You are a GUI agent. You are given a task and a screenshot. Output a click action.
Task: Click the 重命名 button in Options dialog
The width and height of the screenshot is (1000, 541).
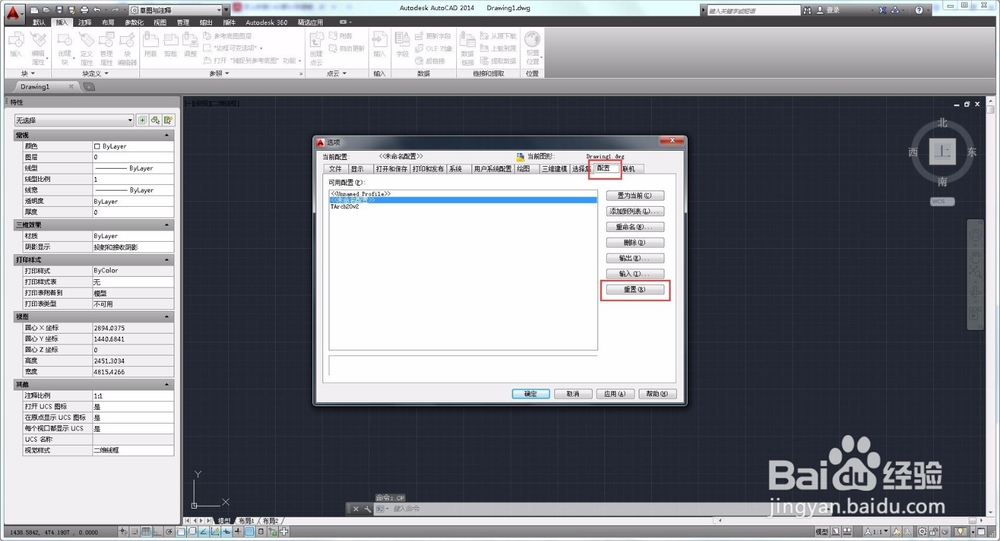pos(635,227)
